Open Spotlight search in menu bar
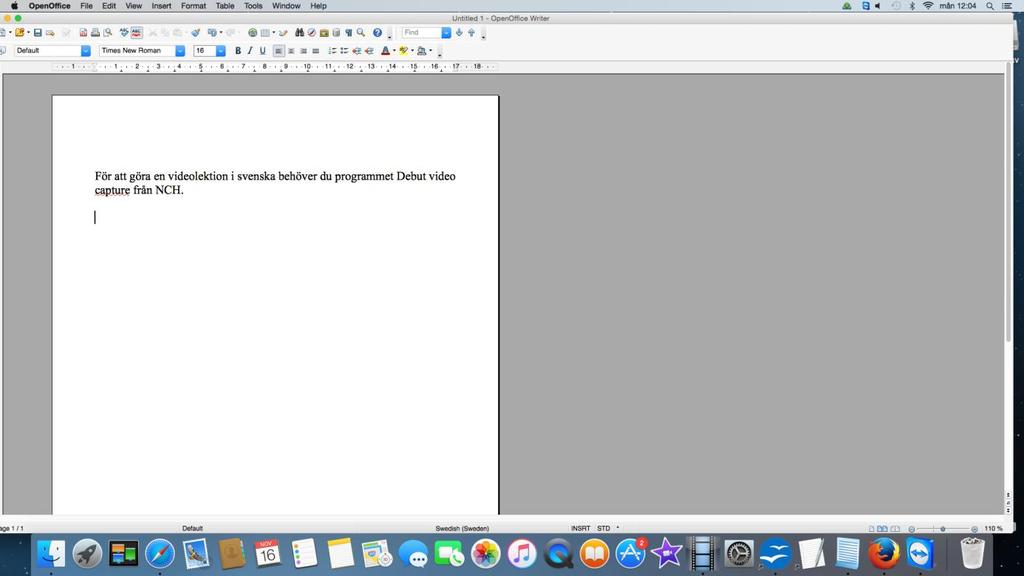The width and height of the screenshot is (1024, 576). click(990, 6)
